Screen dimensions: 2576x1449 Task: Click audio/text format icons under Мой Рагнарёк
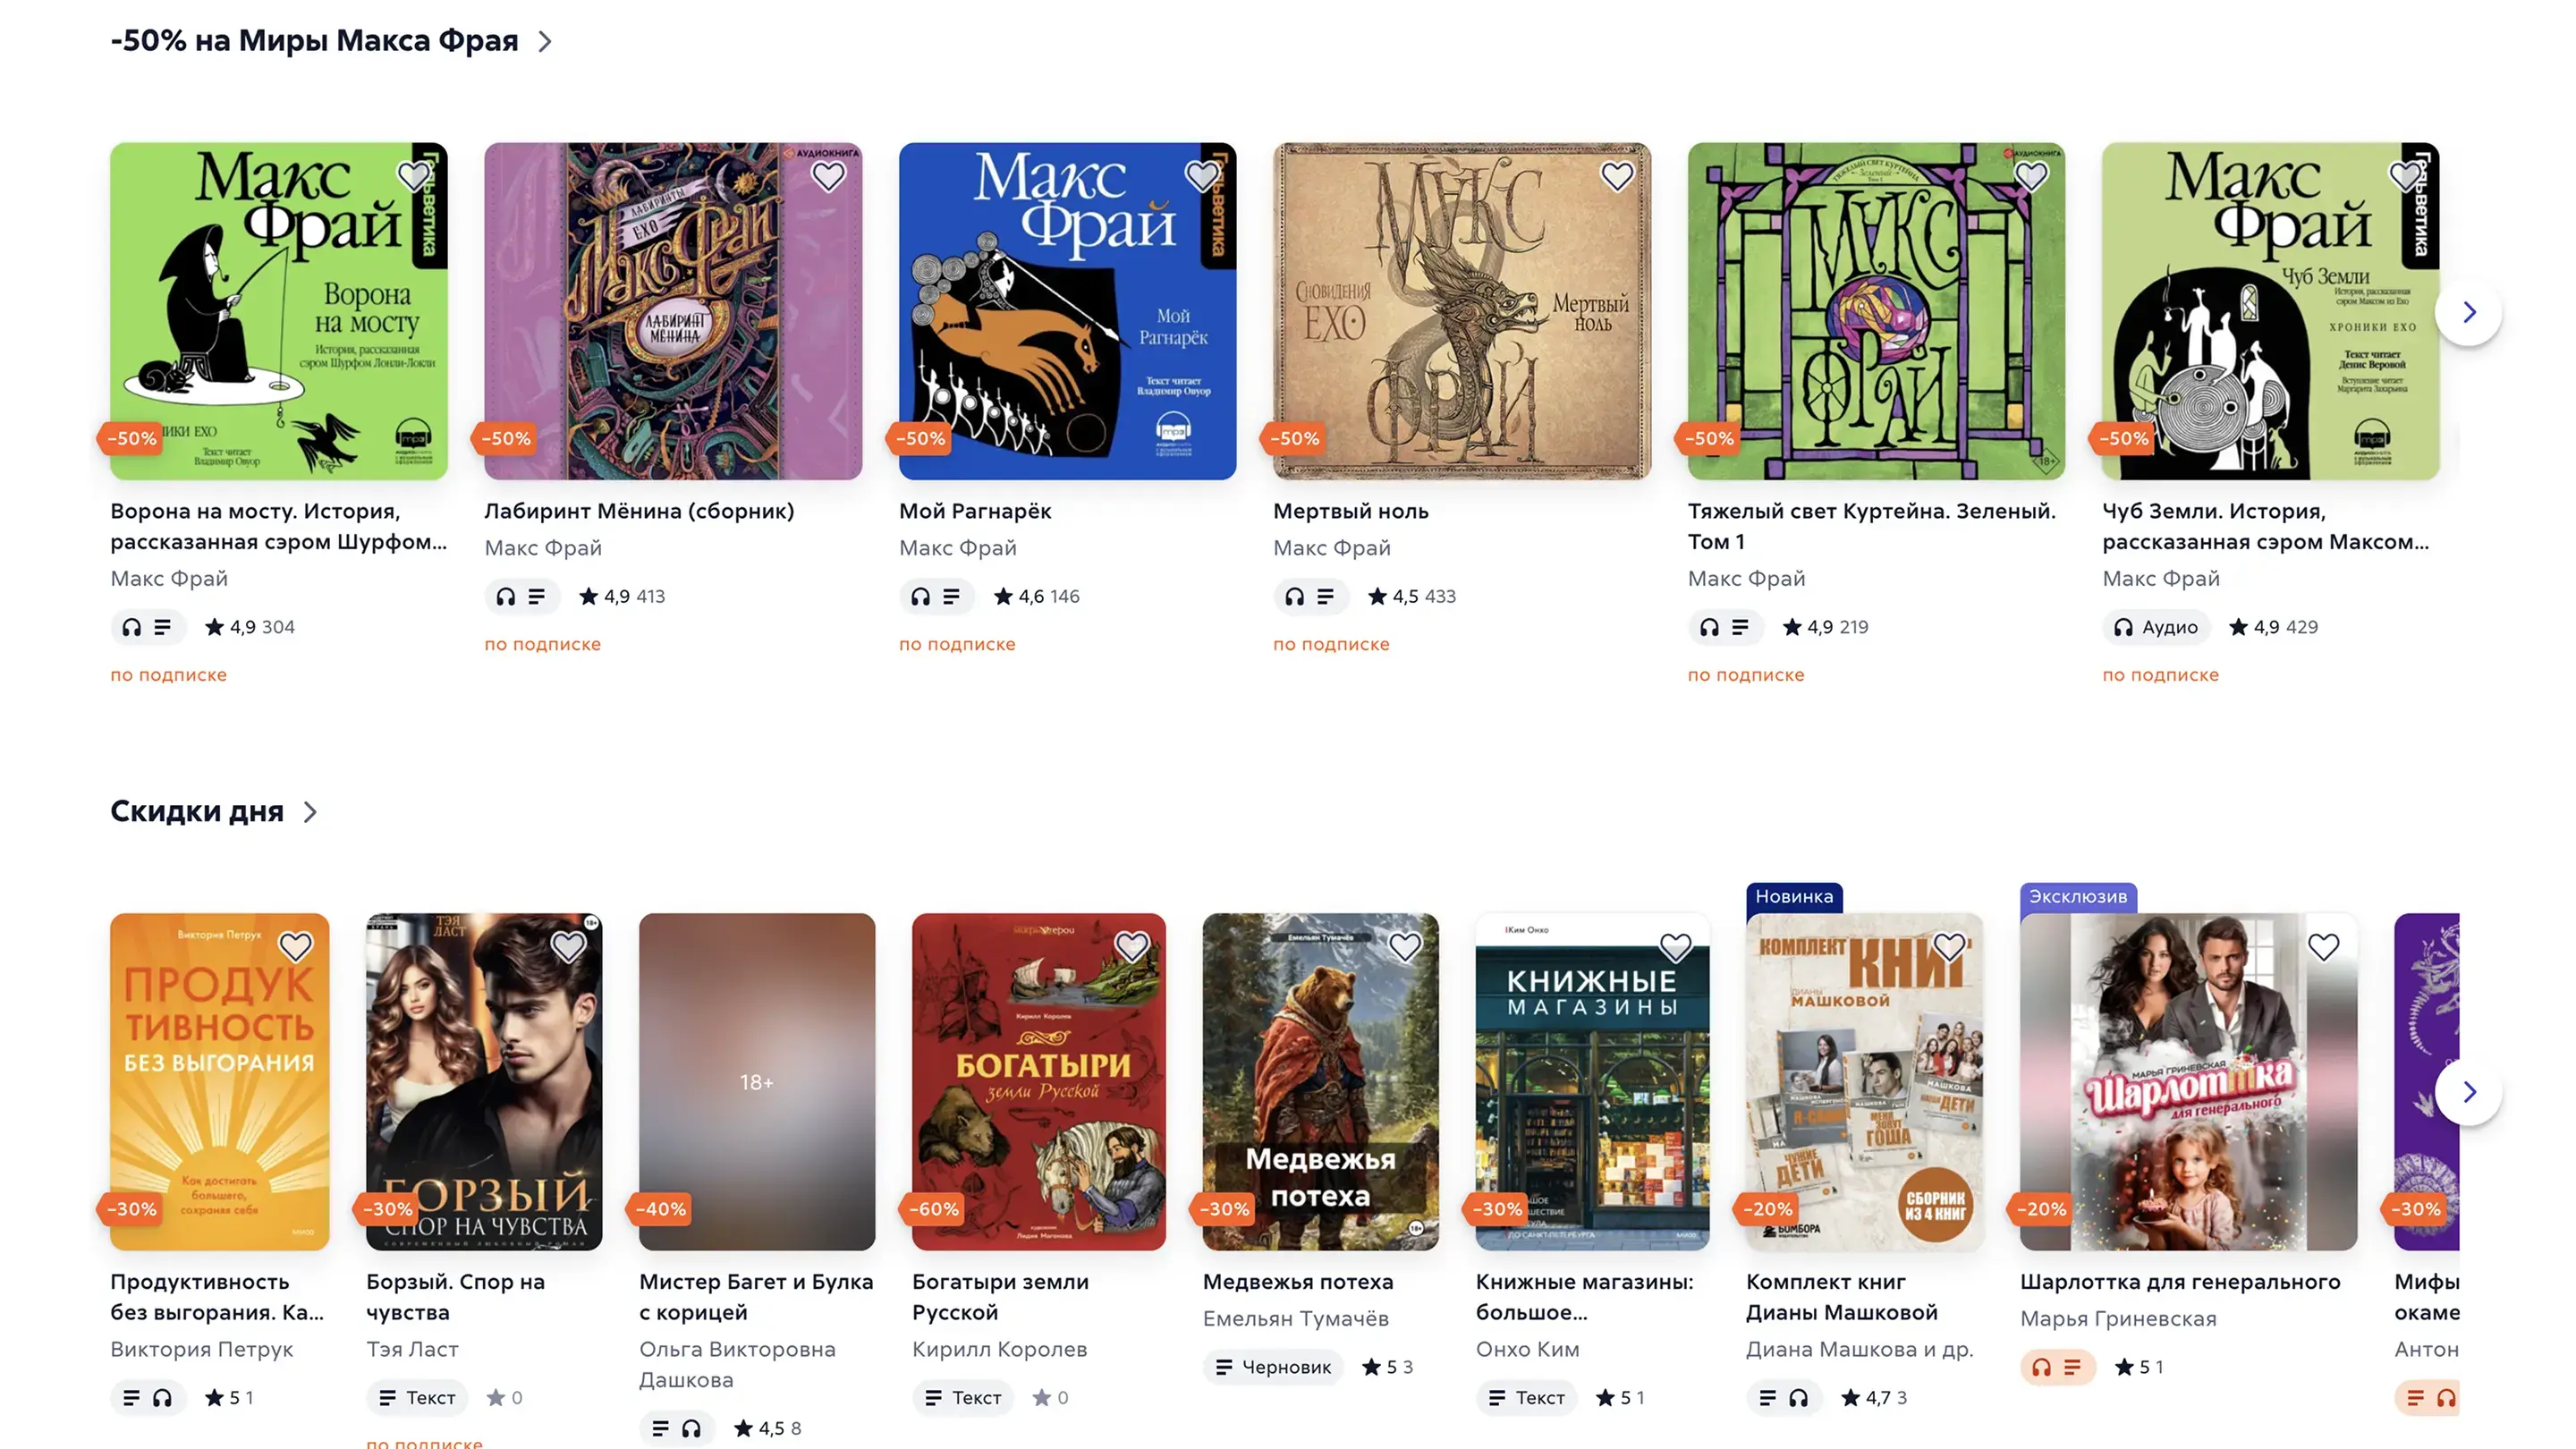pos(935,596)
